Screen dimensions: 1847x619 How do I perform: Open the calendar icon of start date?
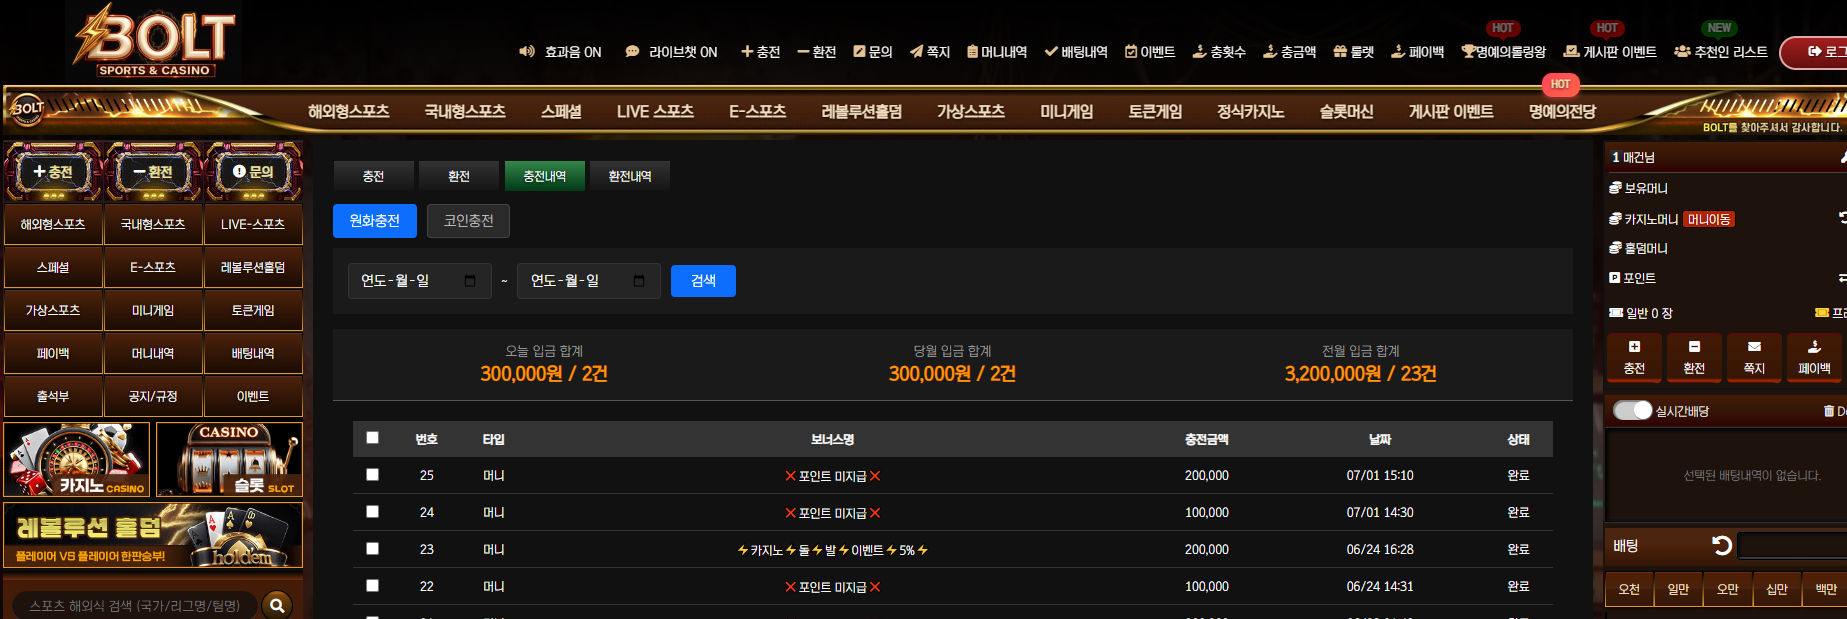pyautogui.click(x=470, y=281)
